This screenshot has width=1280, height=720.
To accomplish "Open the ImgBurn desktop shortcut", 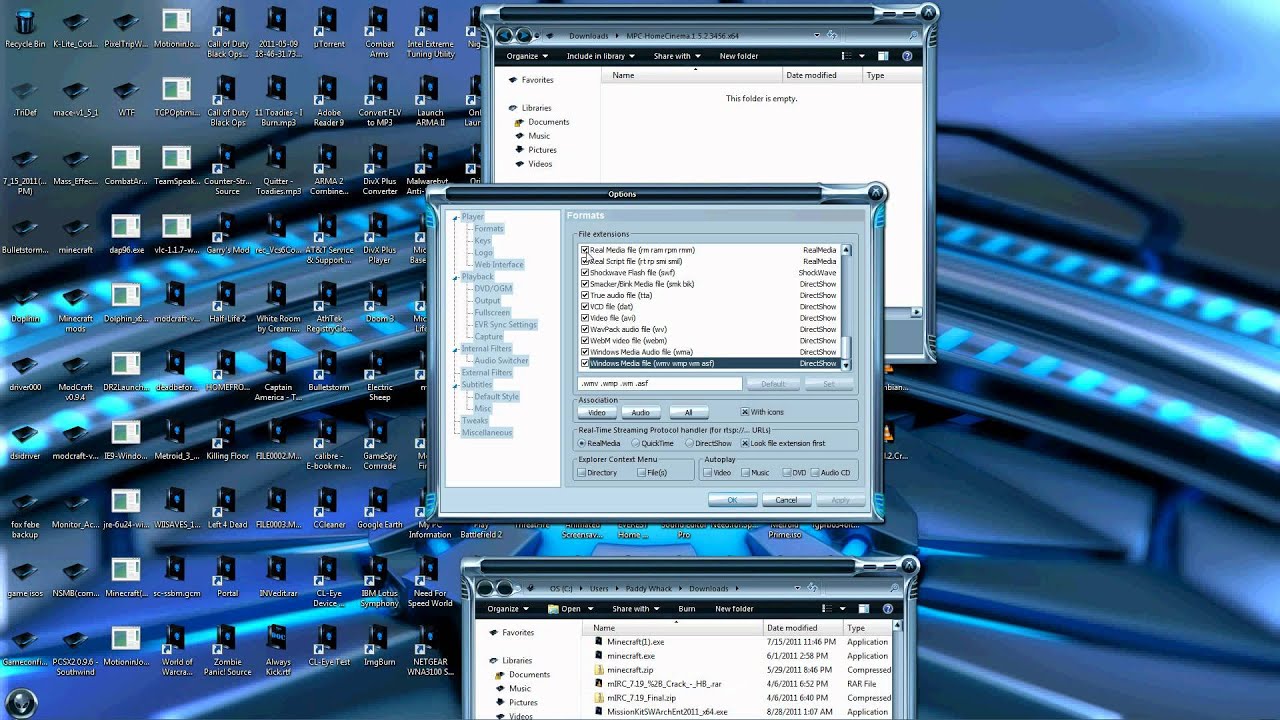I will tap(379, 645).
